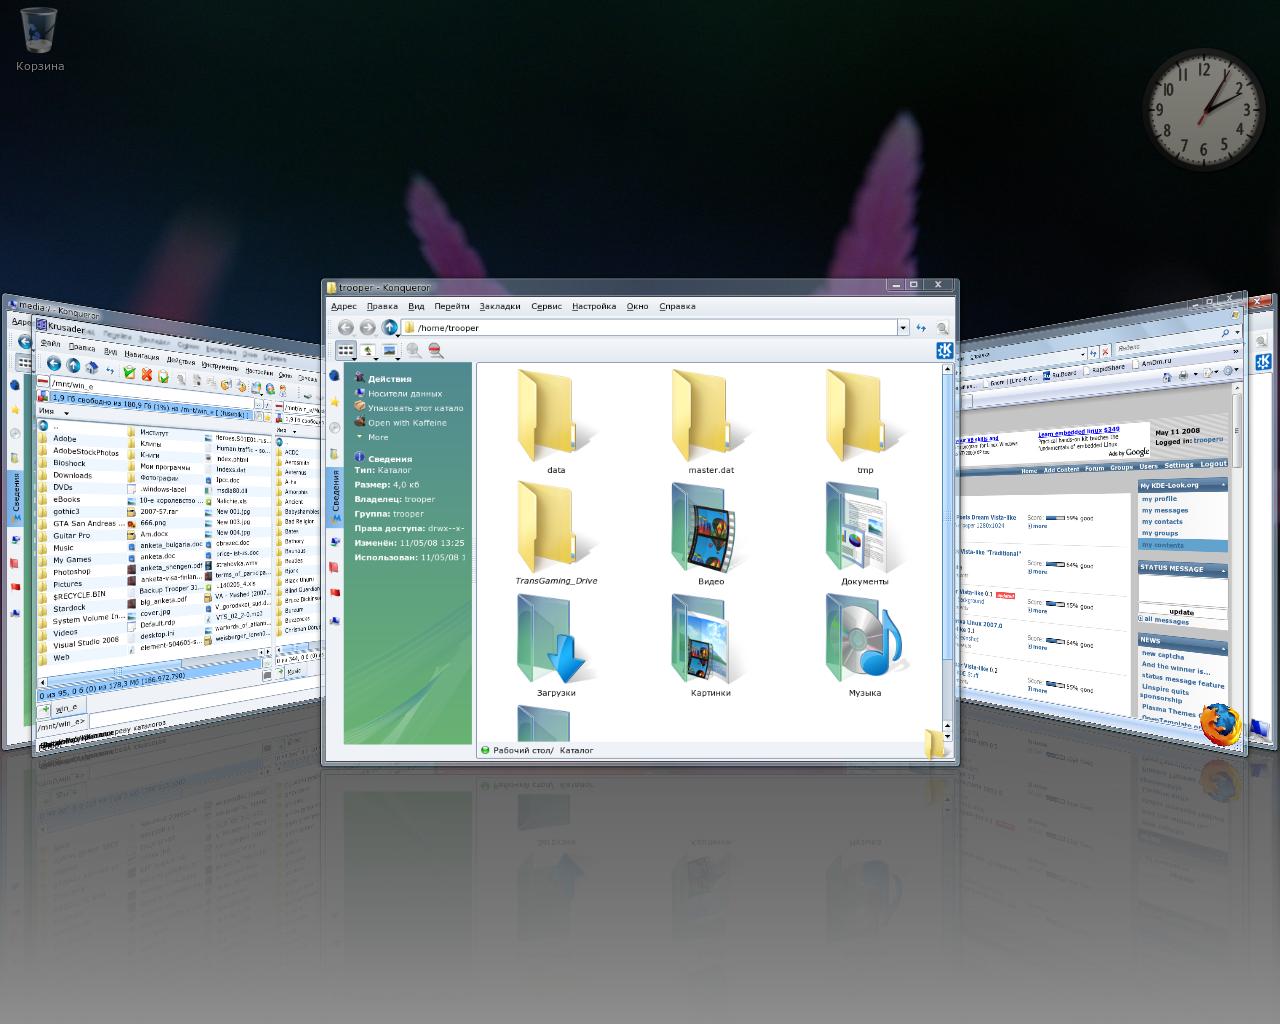1280x1024 pixels.
Task: Open the icon view mode dropdown
Action: point(346,351)
